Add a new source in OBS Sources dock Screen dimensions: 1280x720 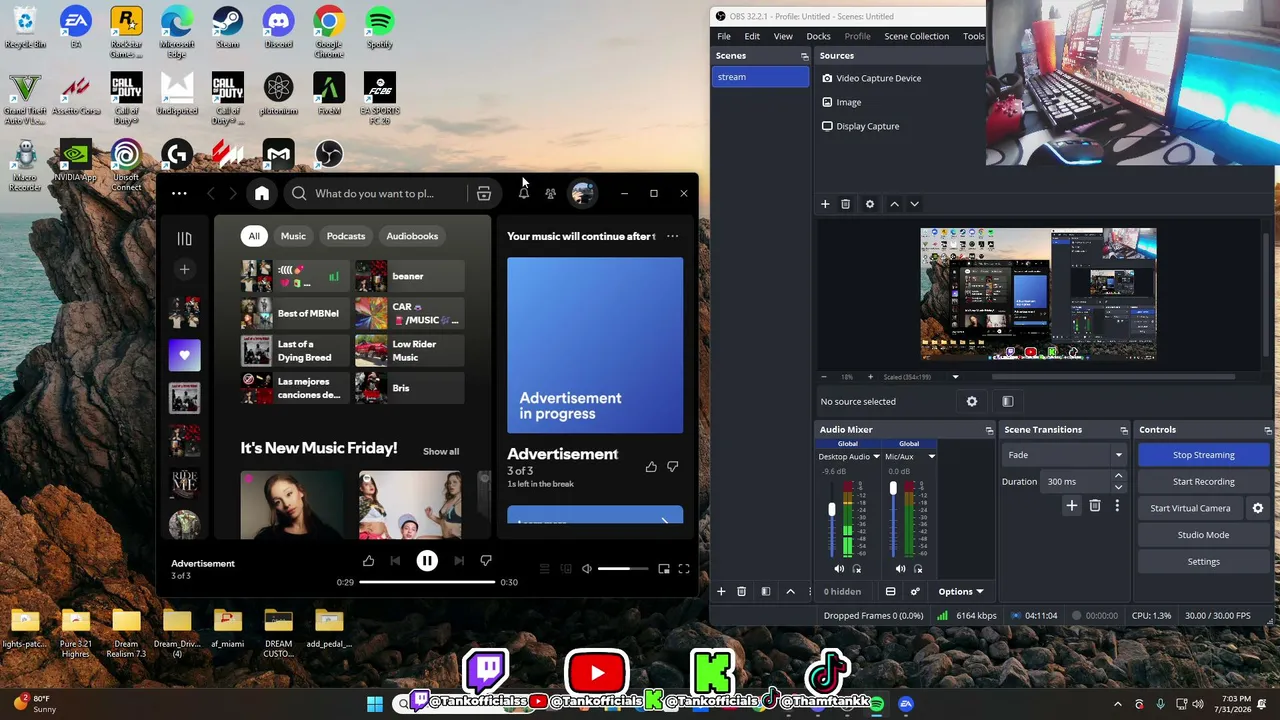825,204
